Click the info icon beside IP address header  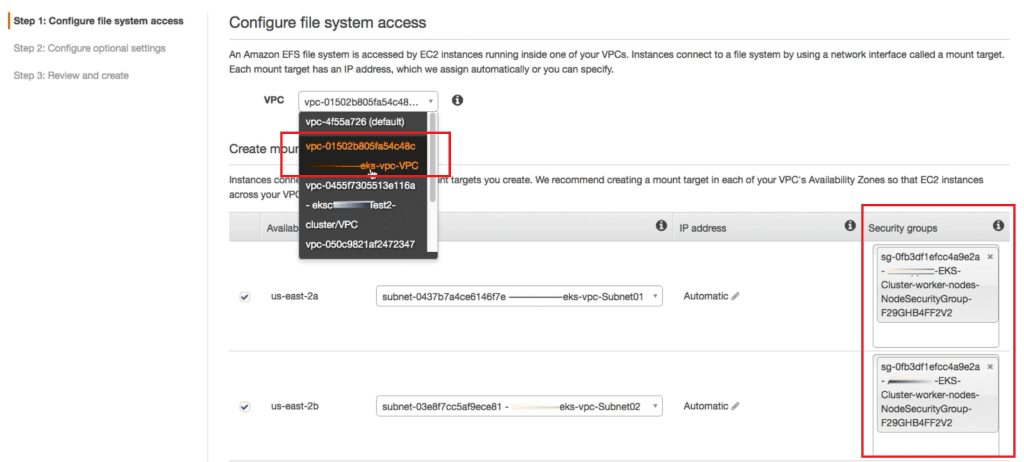click(850, 225)
